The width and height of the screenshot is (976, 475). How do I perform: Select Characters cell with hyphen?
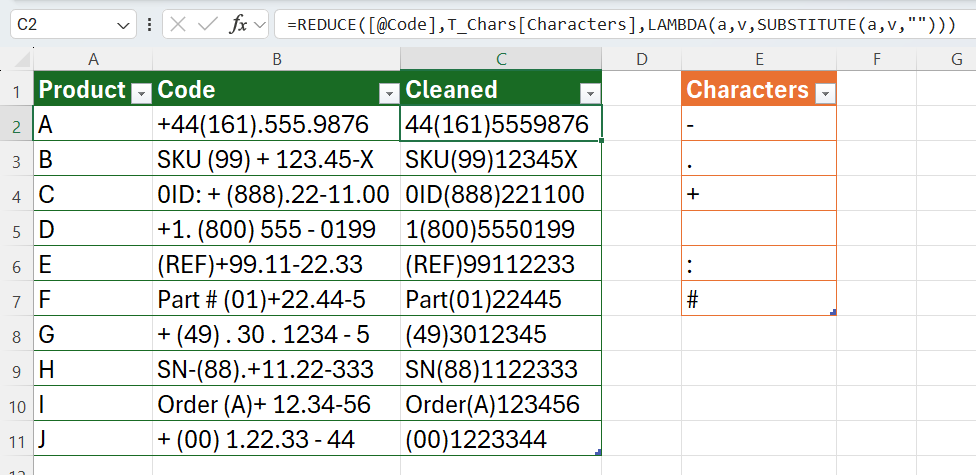tap(759, 123)
